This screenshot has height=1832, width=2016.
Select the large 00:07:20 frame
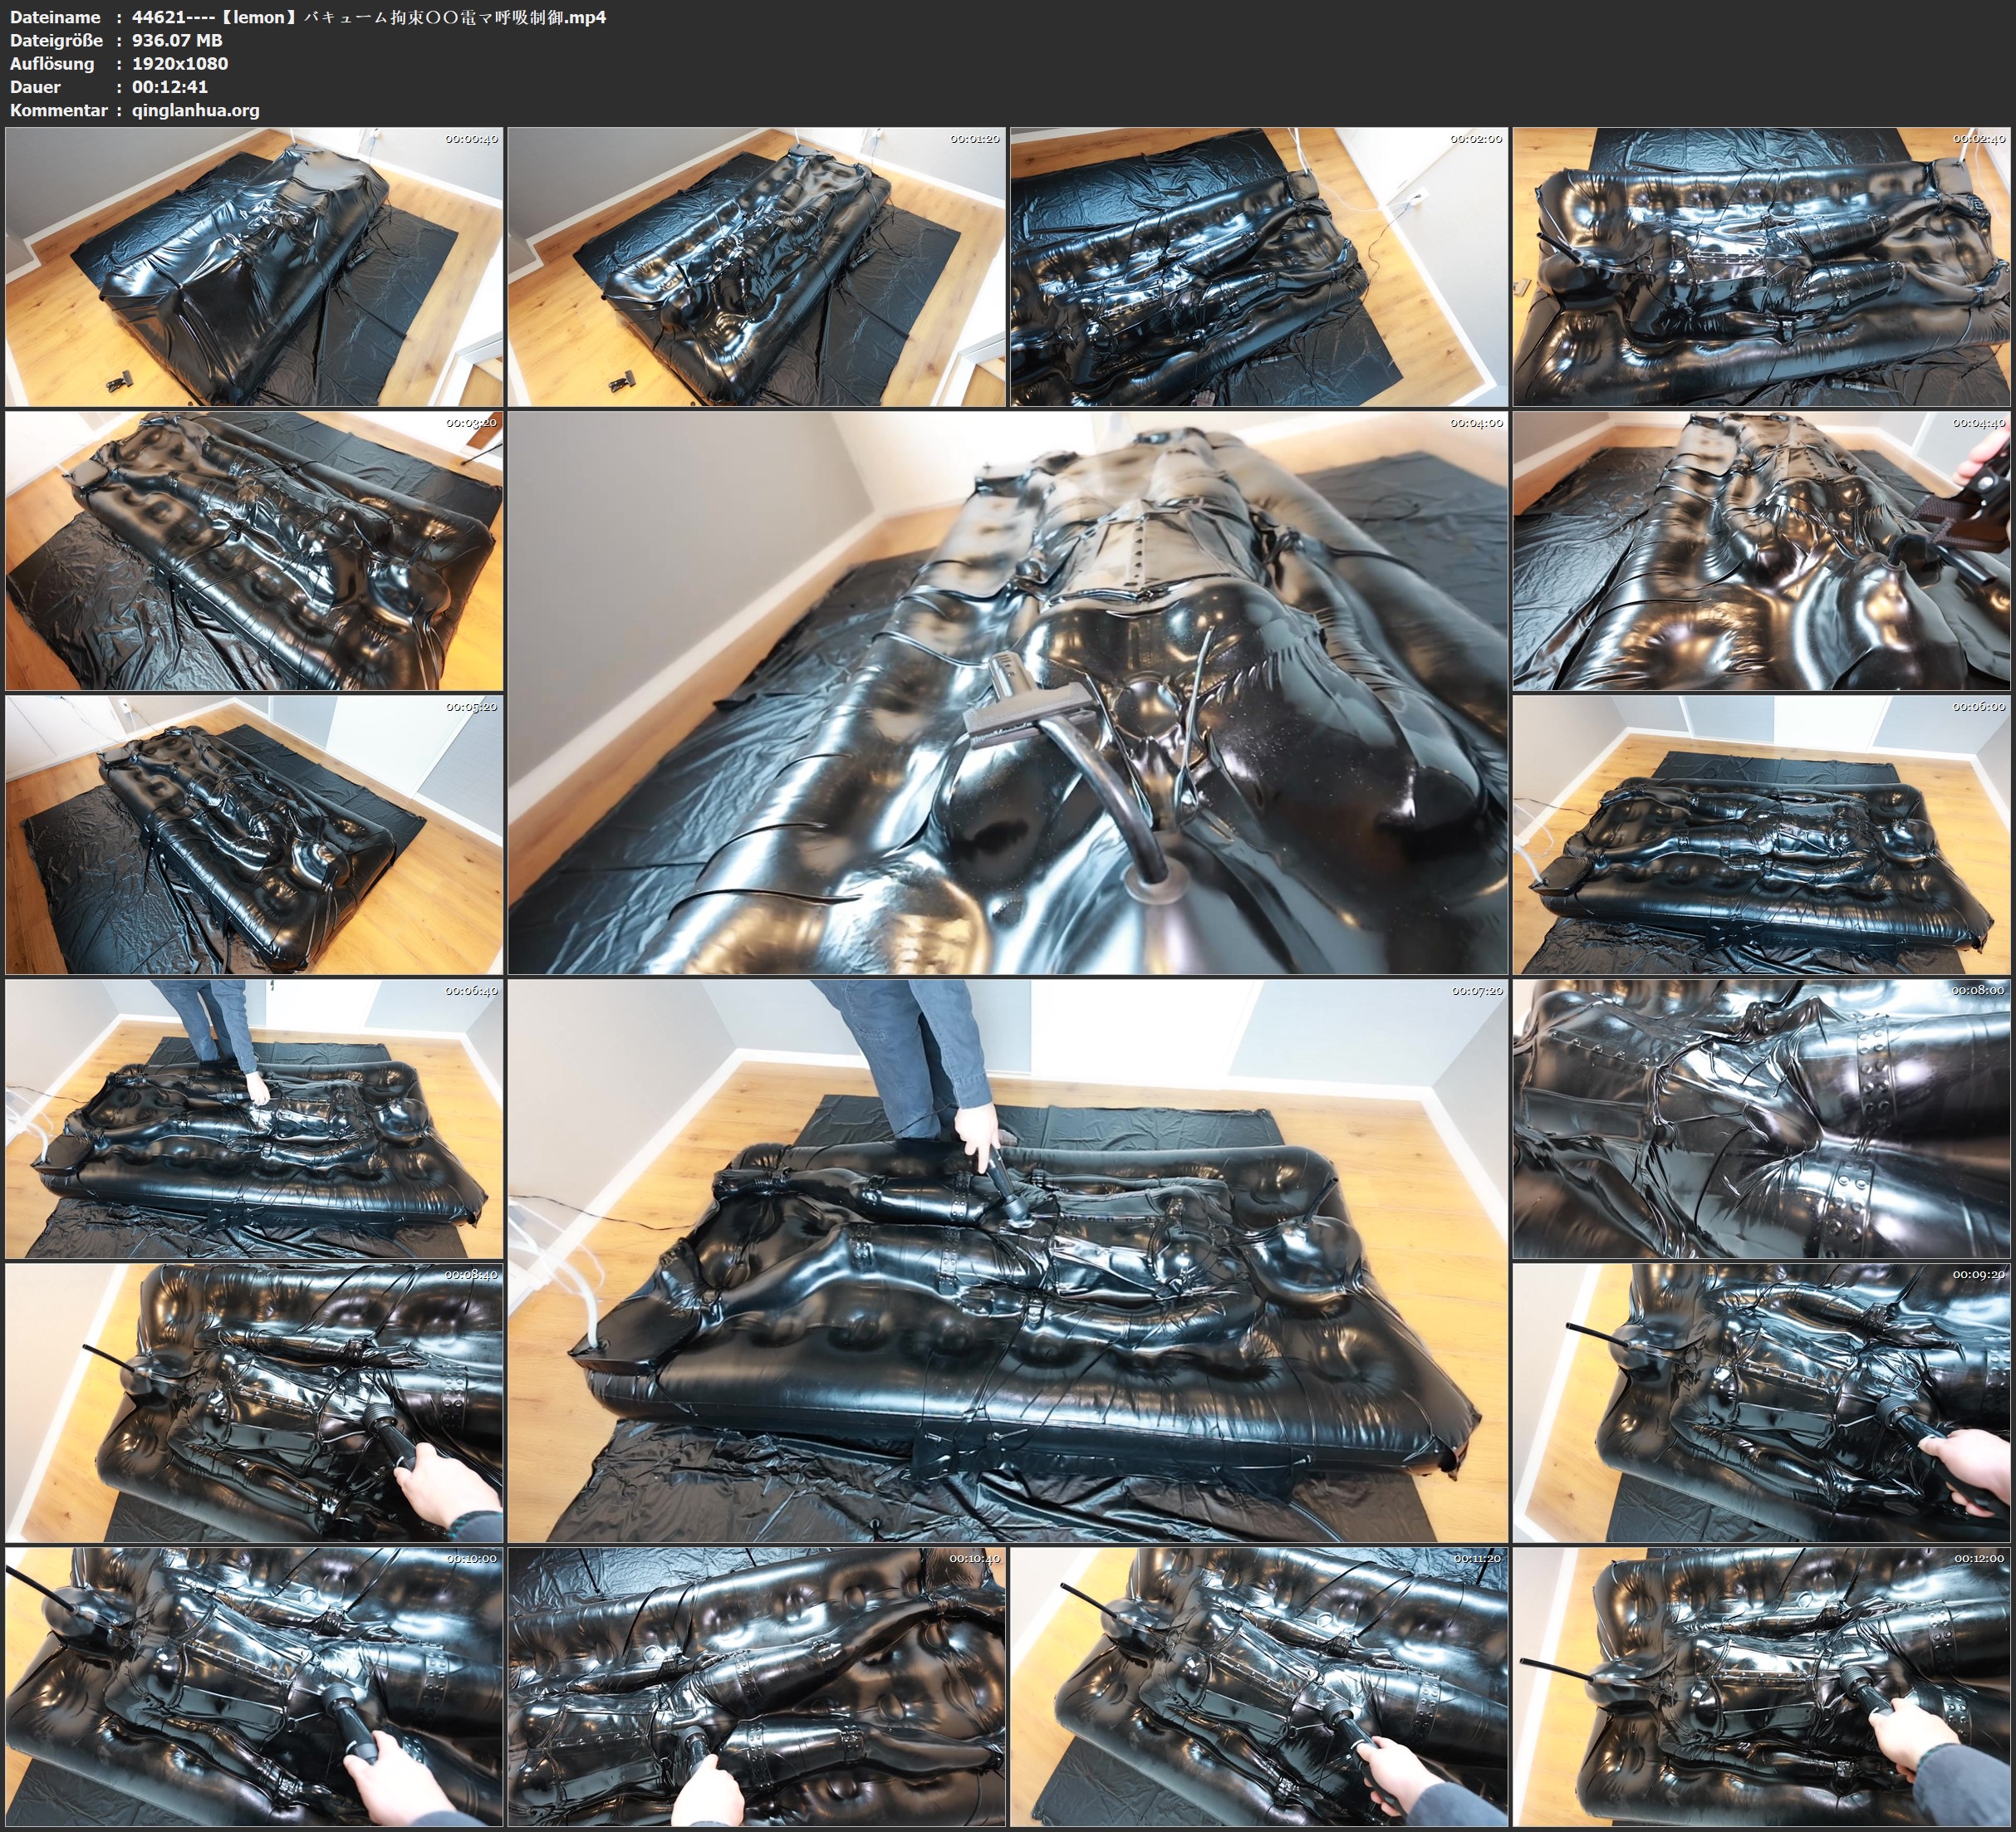coord(1008,1260)
